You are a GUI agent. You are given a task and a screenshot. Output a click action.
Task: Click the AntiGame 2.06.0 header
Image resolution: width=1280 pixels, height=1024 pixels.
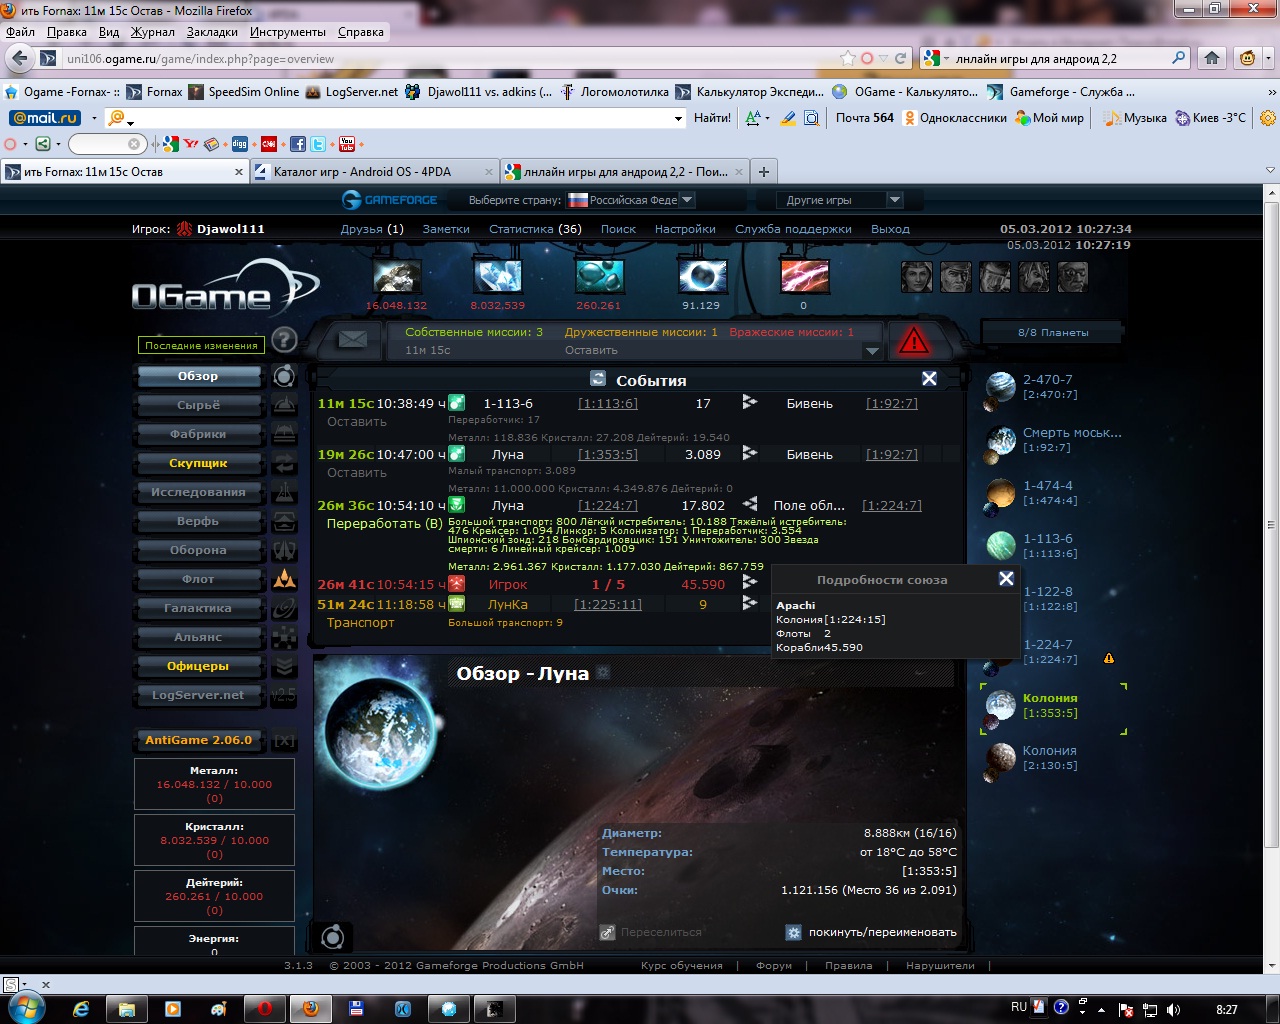[x=199, y=740]
